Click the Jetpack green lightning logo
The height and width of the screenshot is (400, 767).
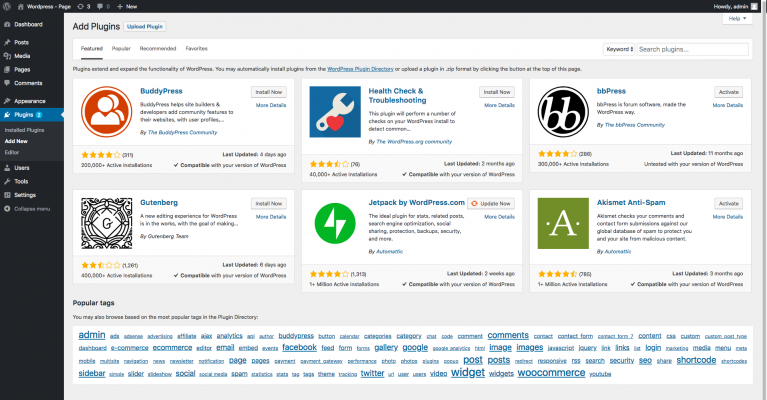(x=335, y=223)
